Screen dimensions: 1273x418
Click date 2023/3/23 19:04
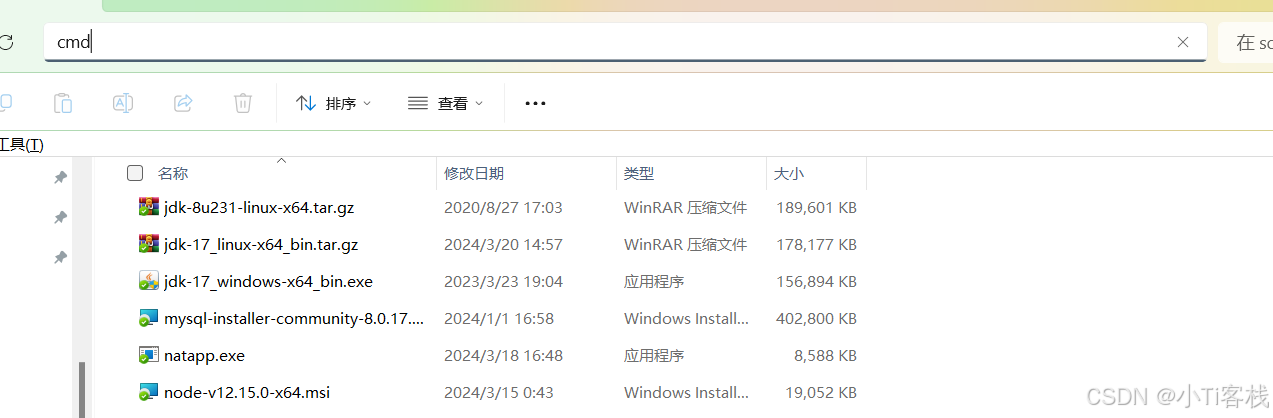tap(503, 282)
